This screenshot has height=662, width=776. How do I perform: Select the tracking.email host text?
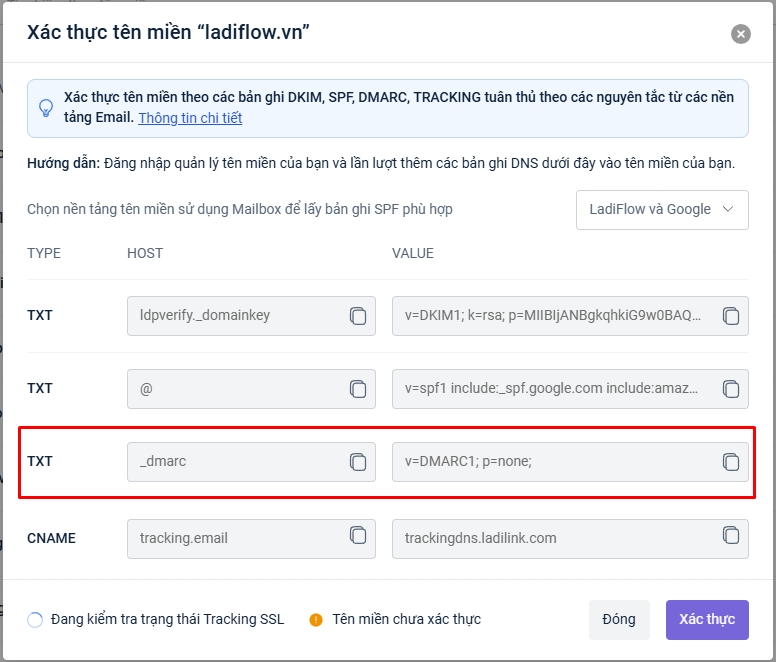(184, 538)
